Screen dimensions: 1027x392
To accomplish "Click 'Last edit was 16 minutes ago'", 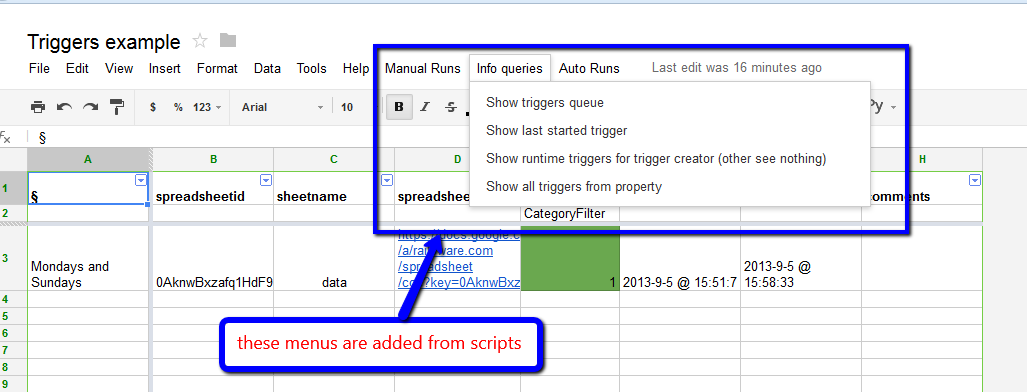I will 736,68.
